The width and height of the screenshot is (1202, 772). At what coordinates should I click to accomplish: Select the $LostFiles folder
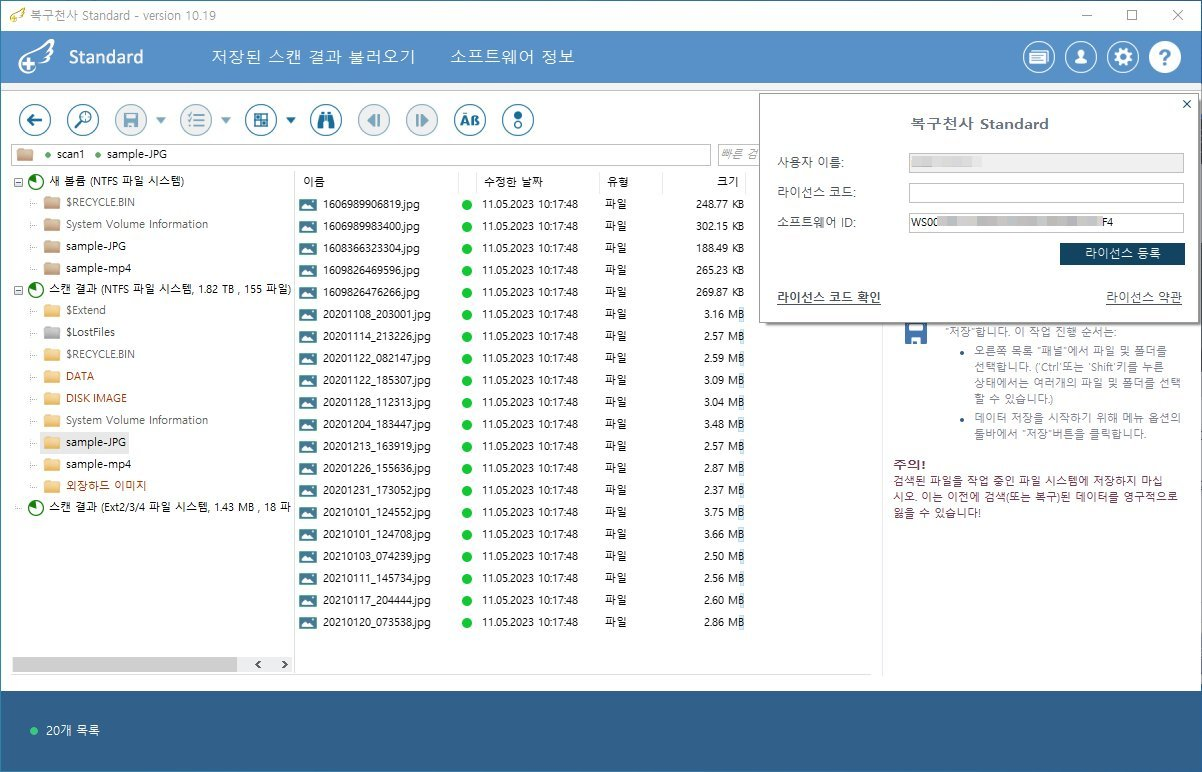pos(90,333)
